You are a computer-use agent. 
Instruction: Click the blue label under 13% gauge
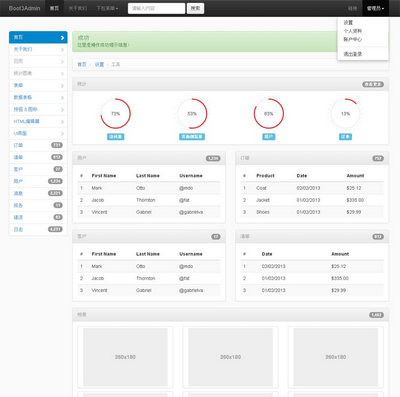345,137
